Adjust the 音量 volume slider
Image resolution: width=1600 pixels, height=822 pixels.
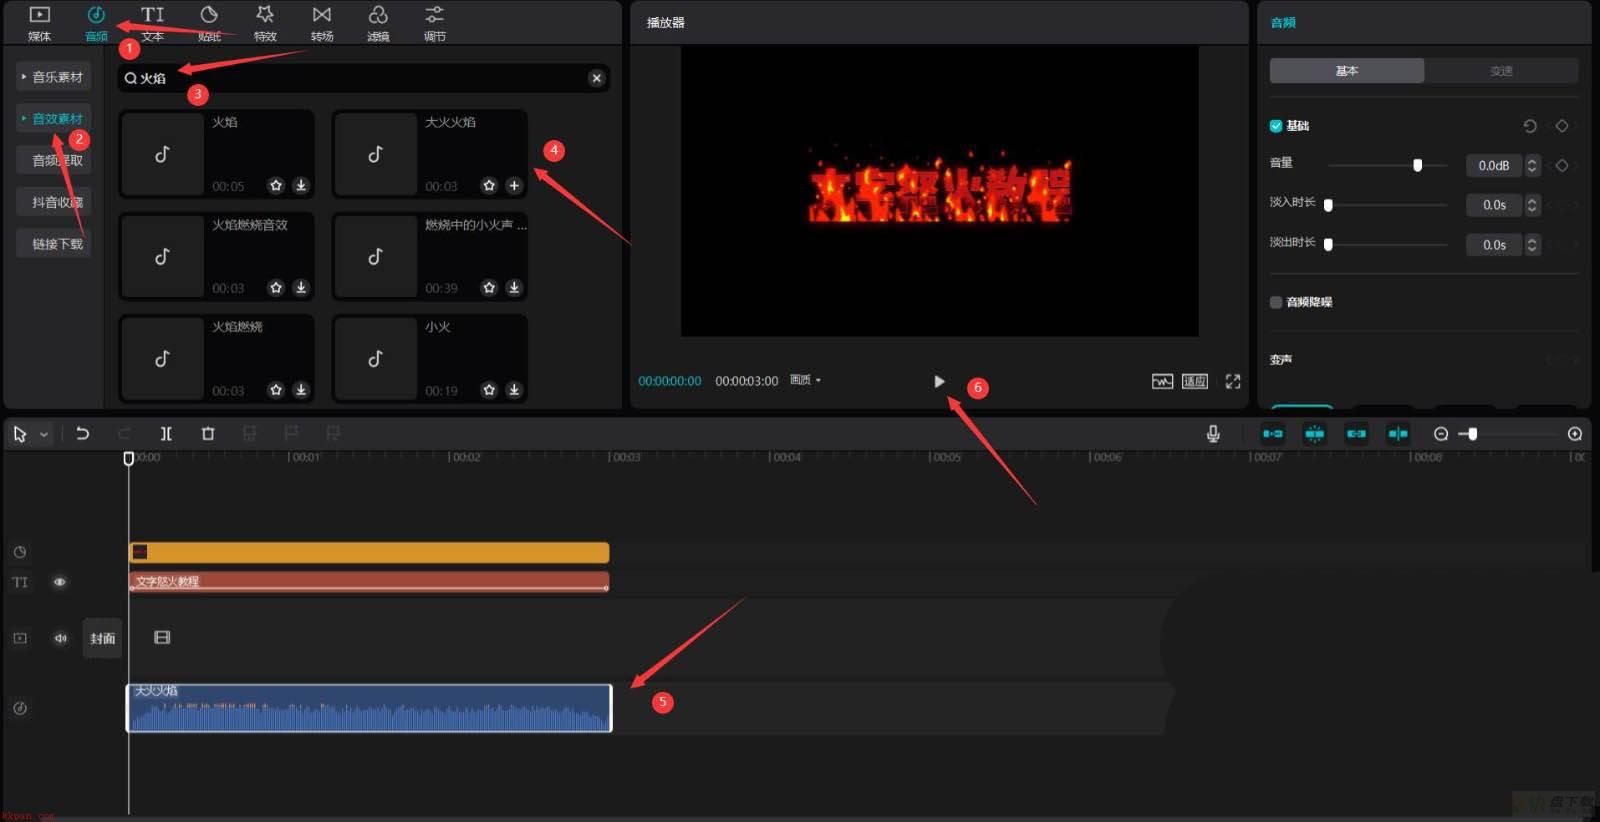coord(1417,165)
